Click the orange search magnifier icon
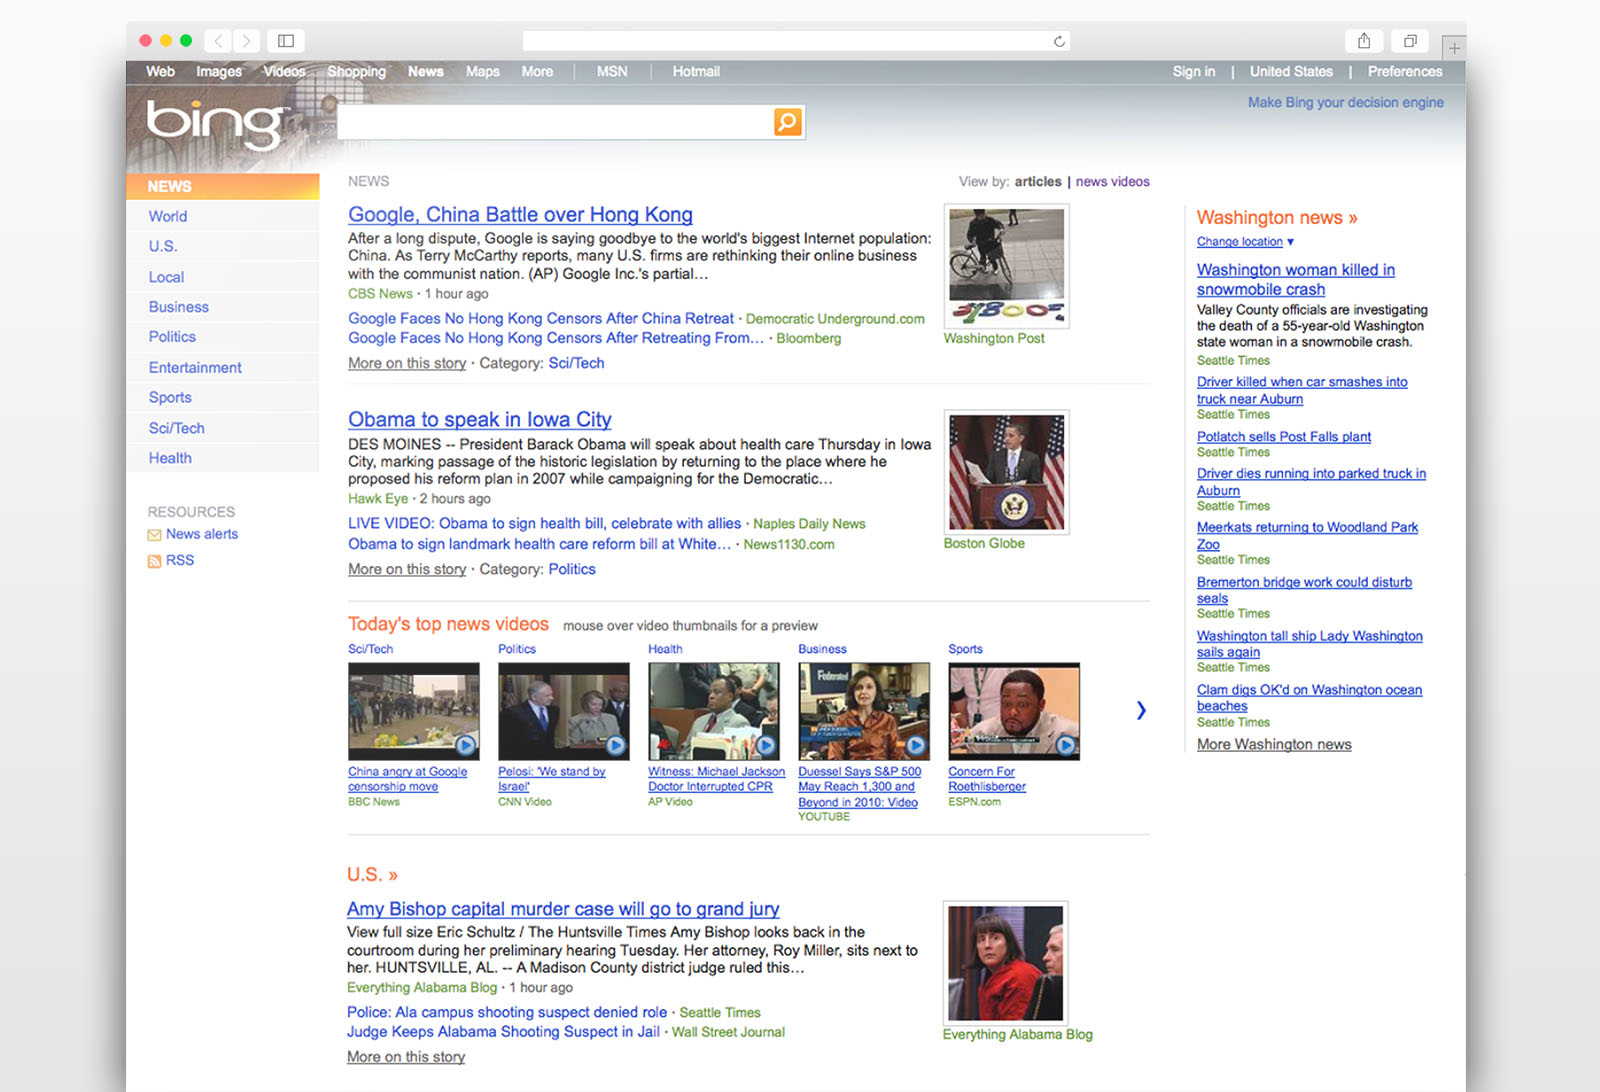 point(786,121)
